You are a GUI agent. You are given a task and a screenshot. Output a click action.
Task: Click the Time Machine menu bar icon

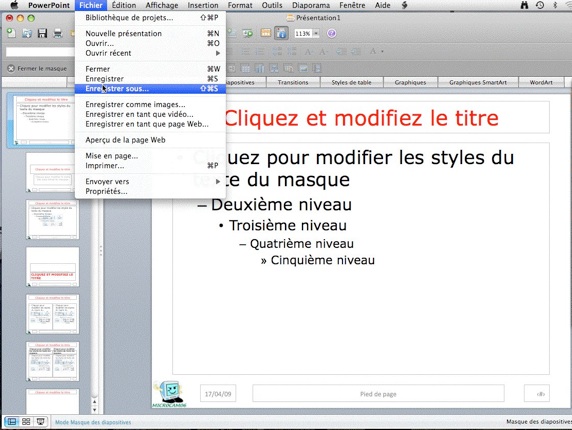(x=540, y=5)
